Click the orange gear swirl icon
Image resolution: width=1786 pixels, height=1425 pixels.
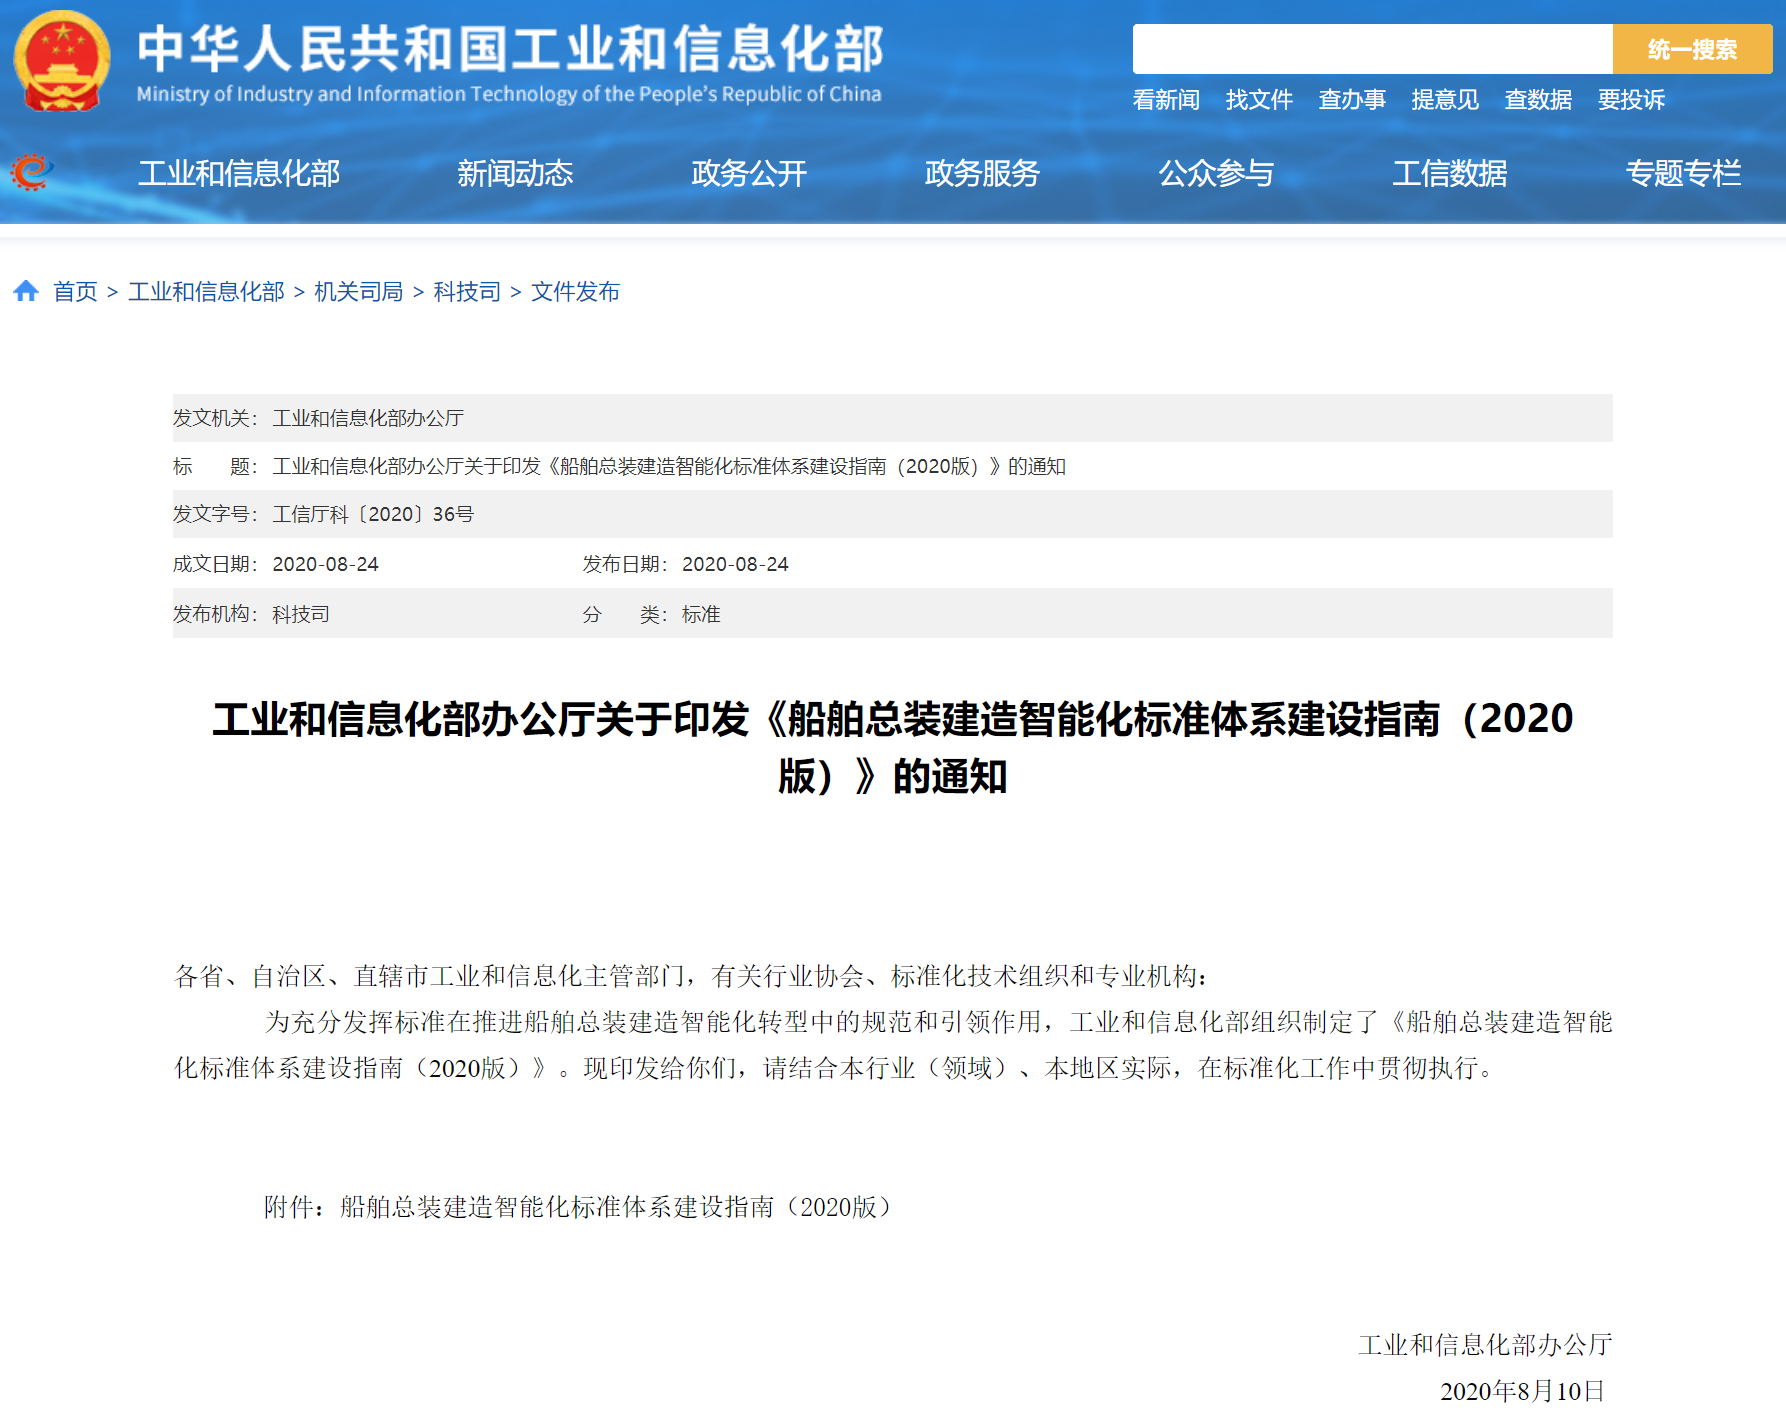[31, 172]
